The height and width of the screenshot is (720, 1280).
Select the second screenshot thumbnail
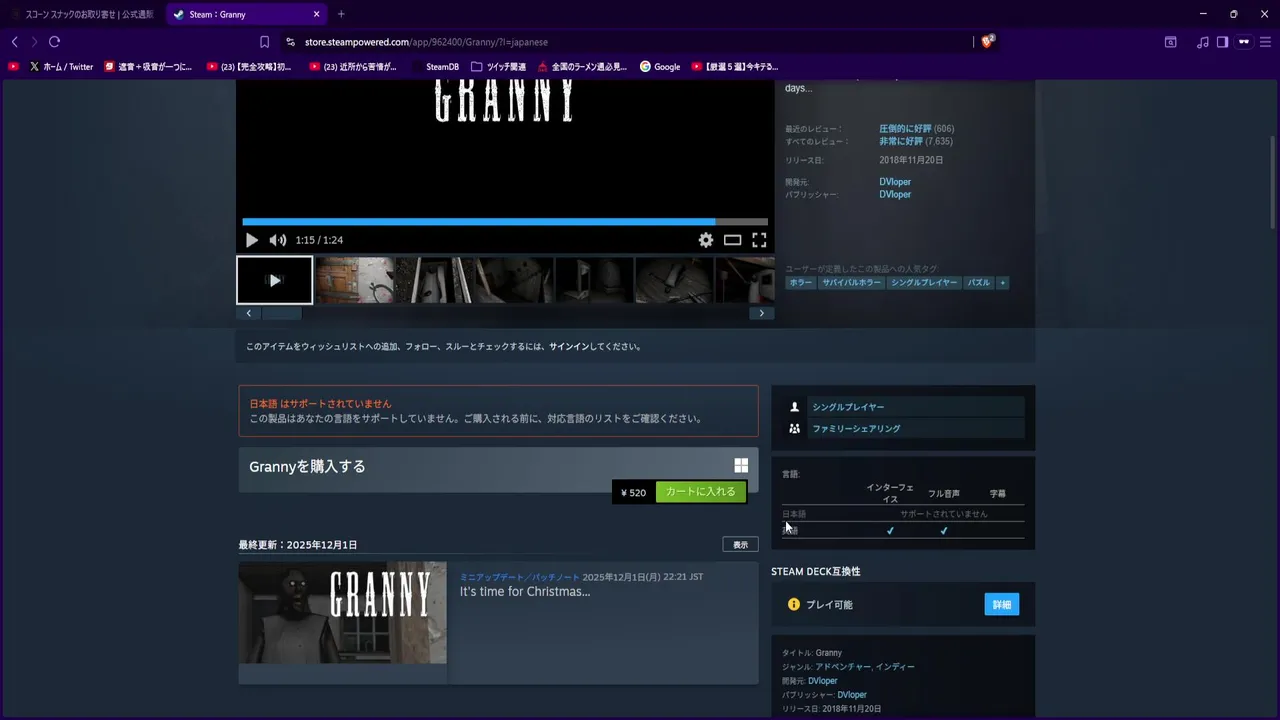pyautogui.click(x=355, y=280)
